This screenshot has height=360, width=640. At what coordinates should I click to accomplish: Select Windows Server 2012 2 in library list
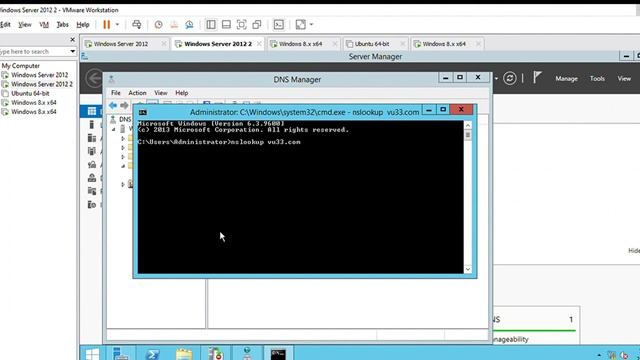38,84
